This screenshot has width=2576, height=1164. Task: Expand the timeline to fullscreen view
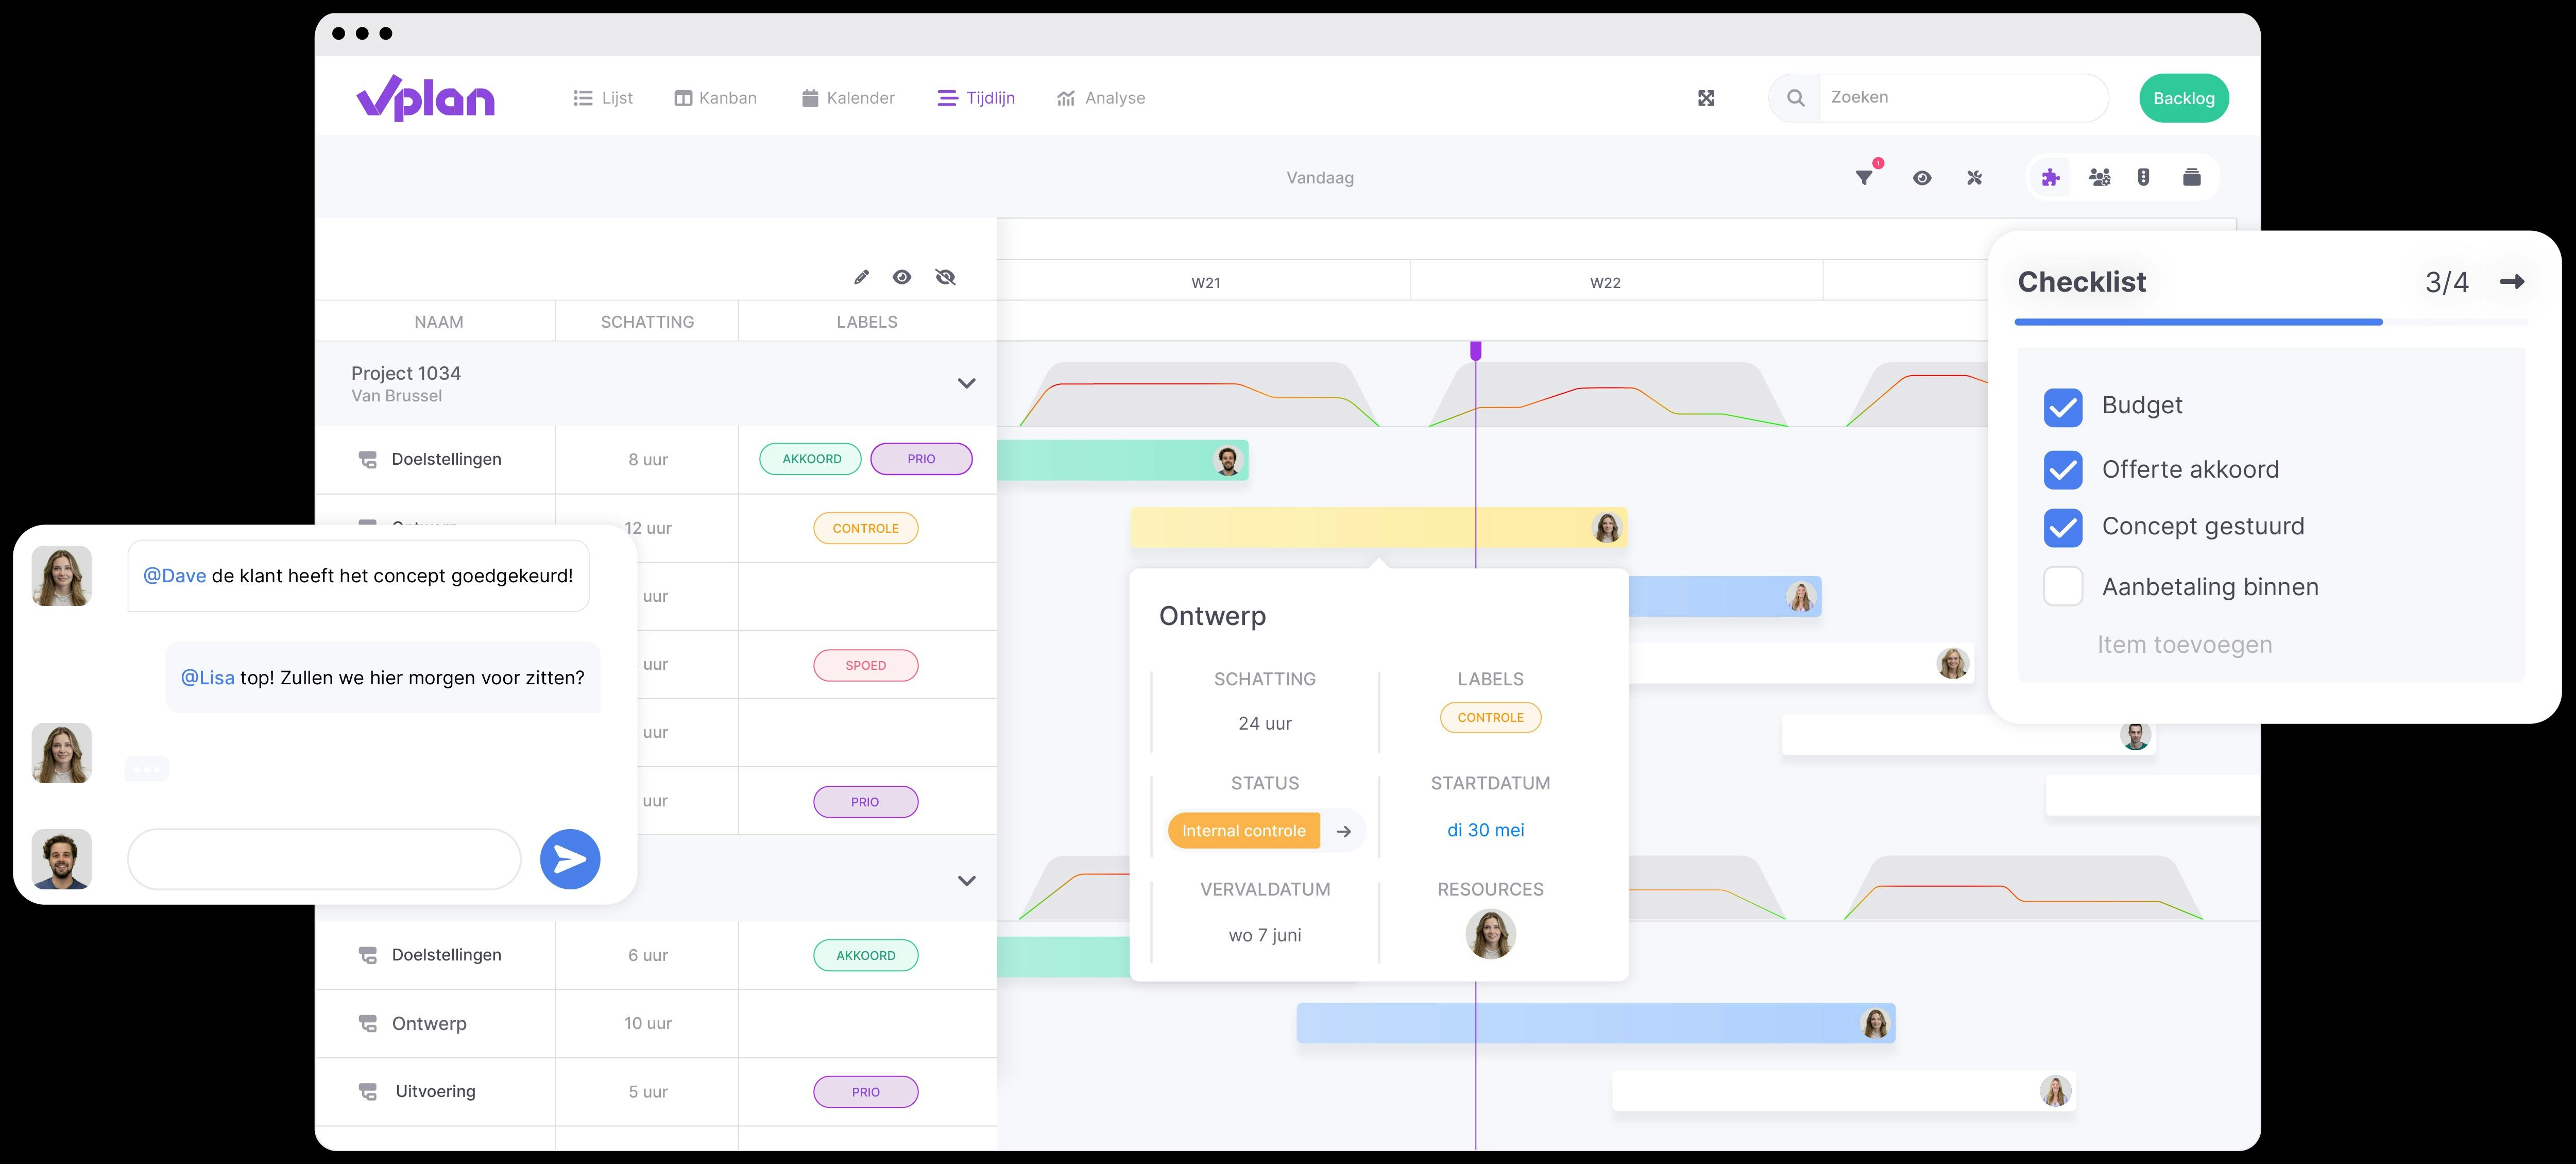pyautogui.click(x=1707, y=97)
